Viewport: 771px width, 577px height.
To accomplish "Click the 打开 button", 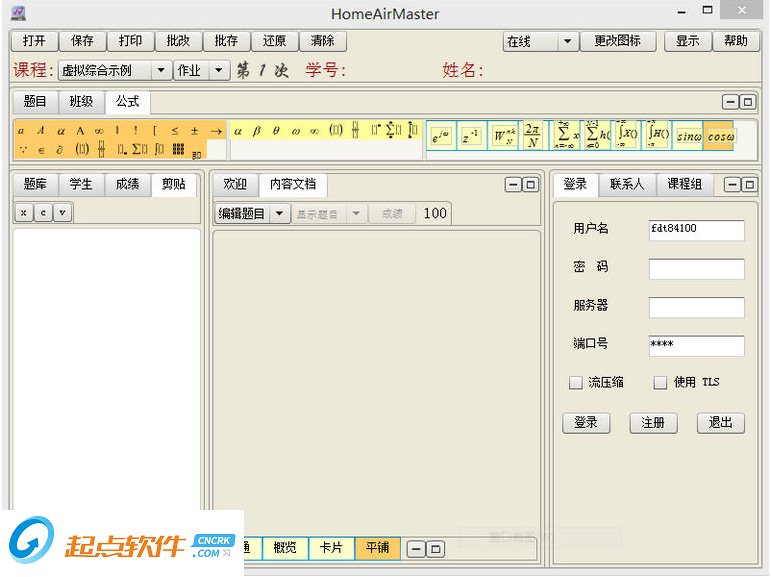I will (x=34, y=41).
